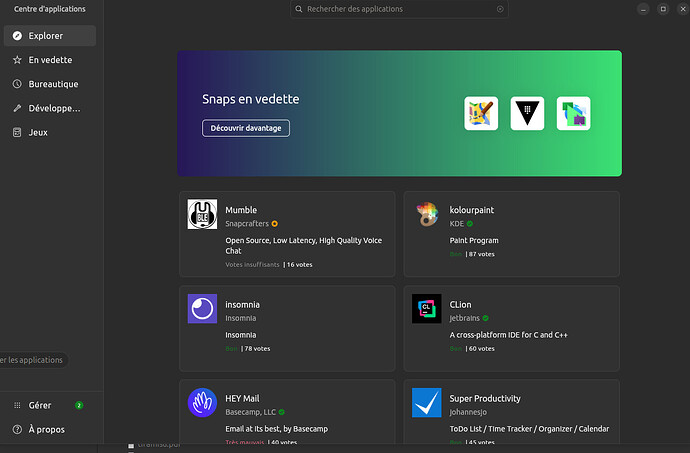Click Découvrir davantage button

pyautogui.click(x=246, y=128)
